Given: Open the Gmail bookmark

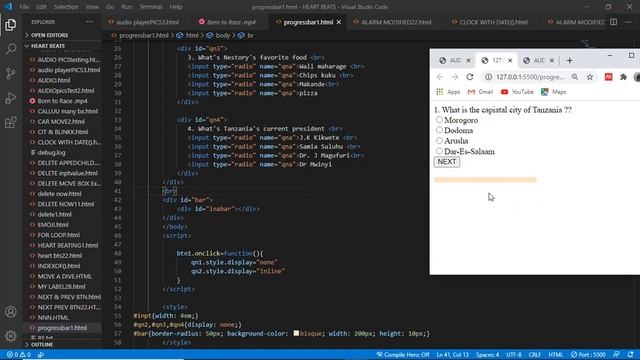Looking at the screenshot, I should tap(480, 92).
